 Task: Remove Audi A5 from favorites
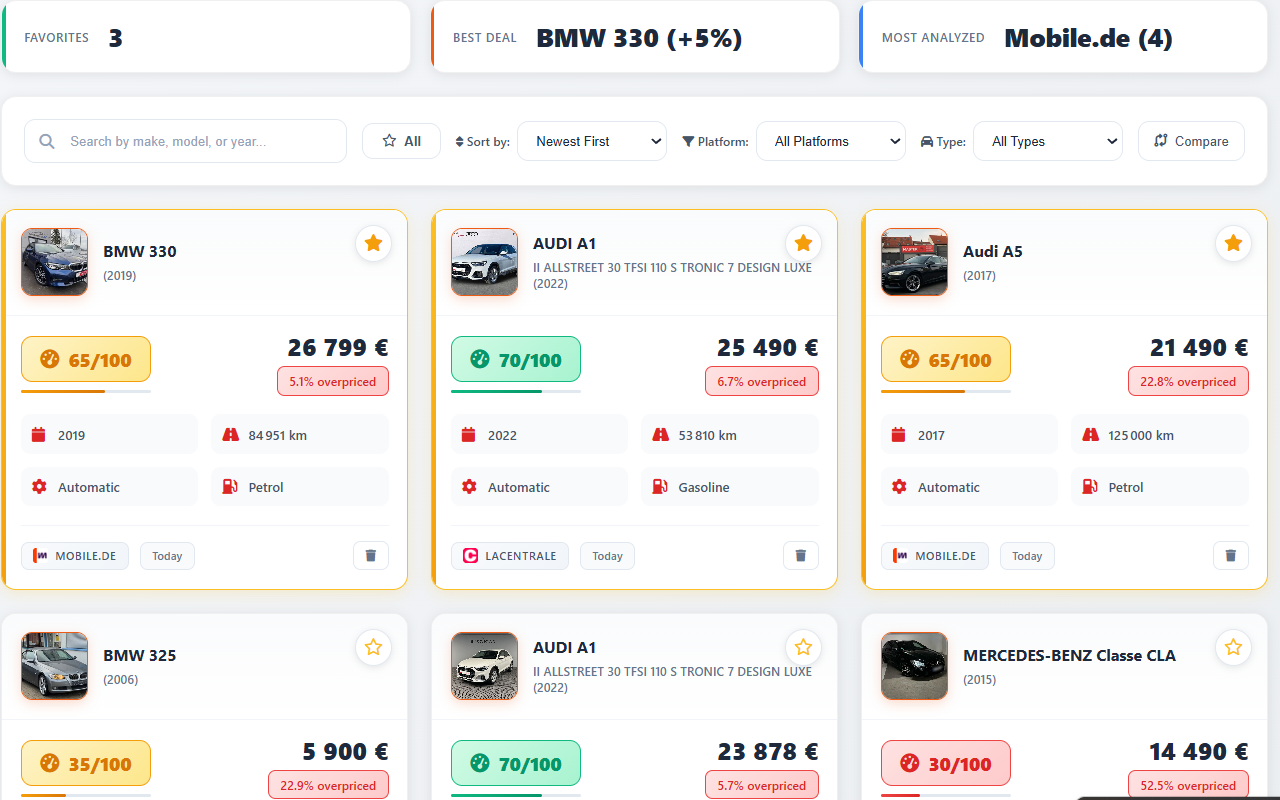1233,243
